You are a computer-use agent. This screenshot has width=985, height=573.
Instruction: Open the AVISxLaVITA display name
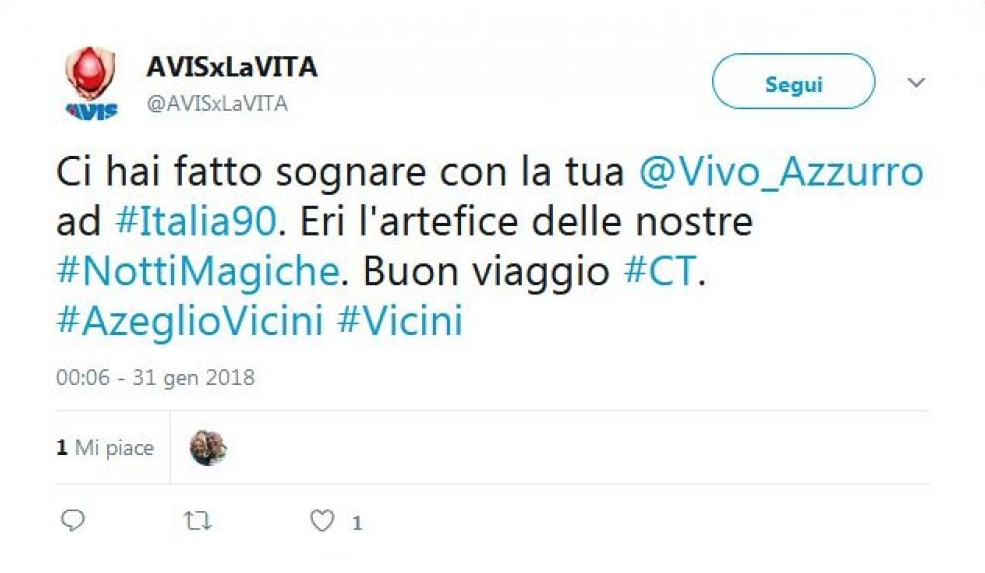(x=232, y=67)
